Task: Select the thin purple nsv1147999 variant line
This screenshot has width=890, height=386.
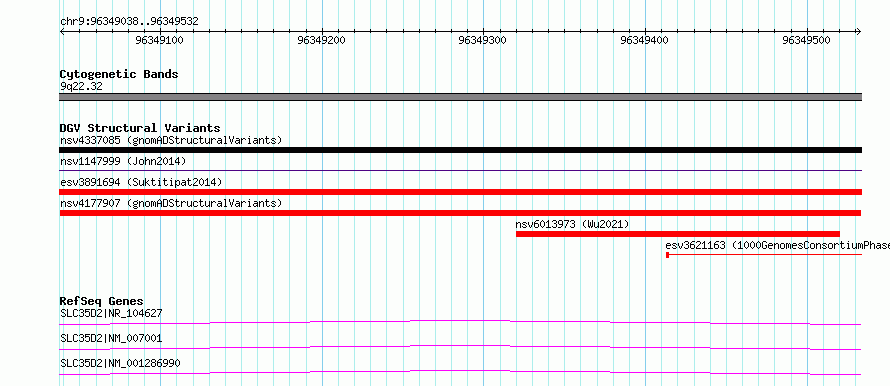Action: (x=460, y=170)
